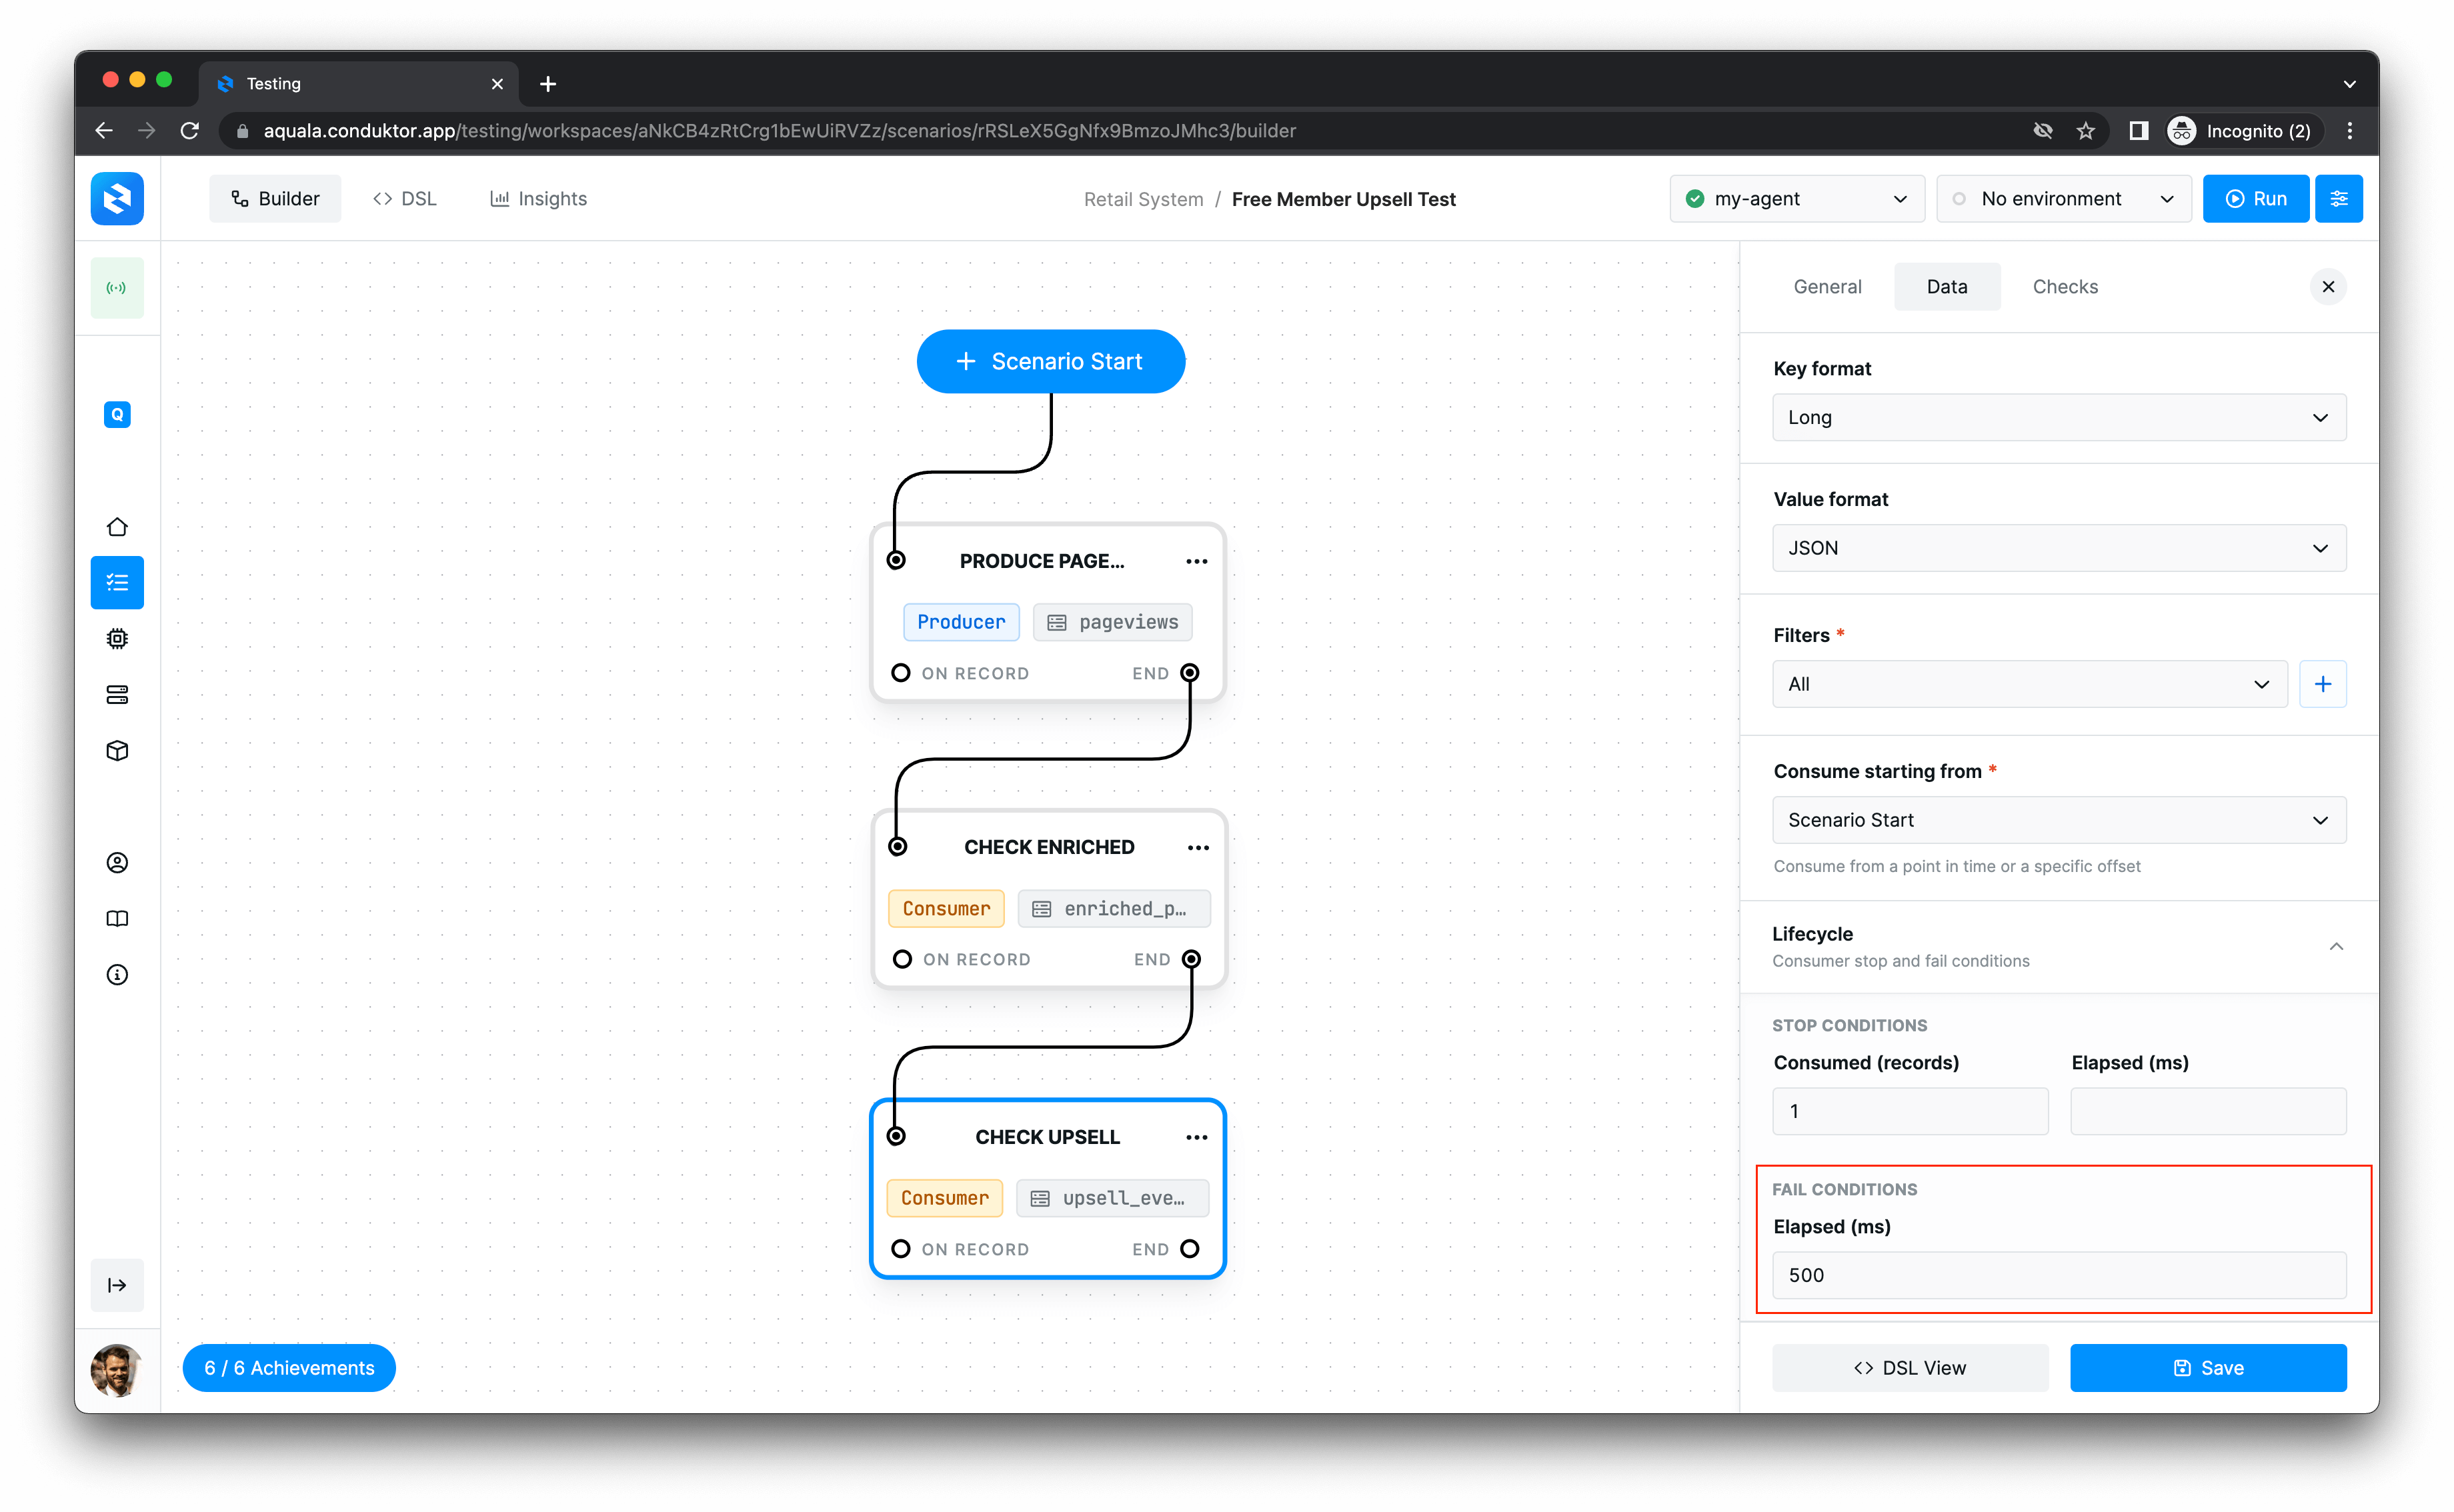Image resolution: width=2454 pixels, height=1512 pixels.
Task: Click END port of CHECK UPSELL node
Action: (1189, 1249)
